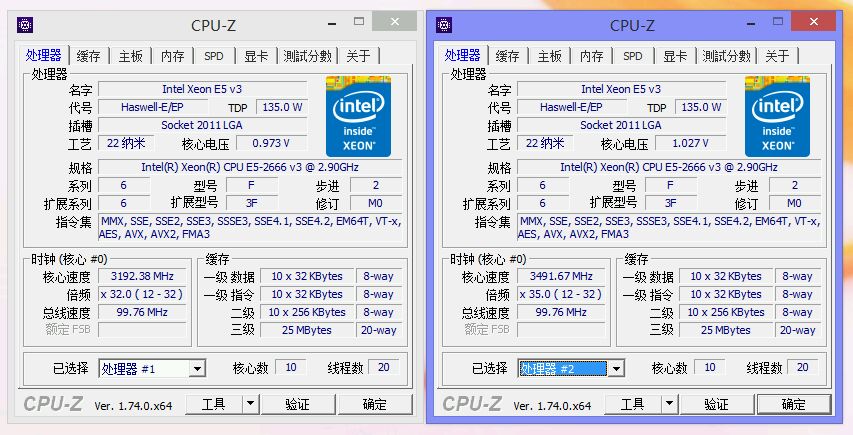Expand the 处理器 #2 selection dropdown
853x435 pixels.
pos(616,369)
